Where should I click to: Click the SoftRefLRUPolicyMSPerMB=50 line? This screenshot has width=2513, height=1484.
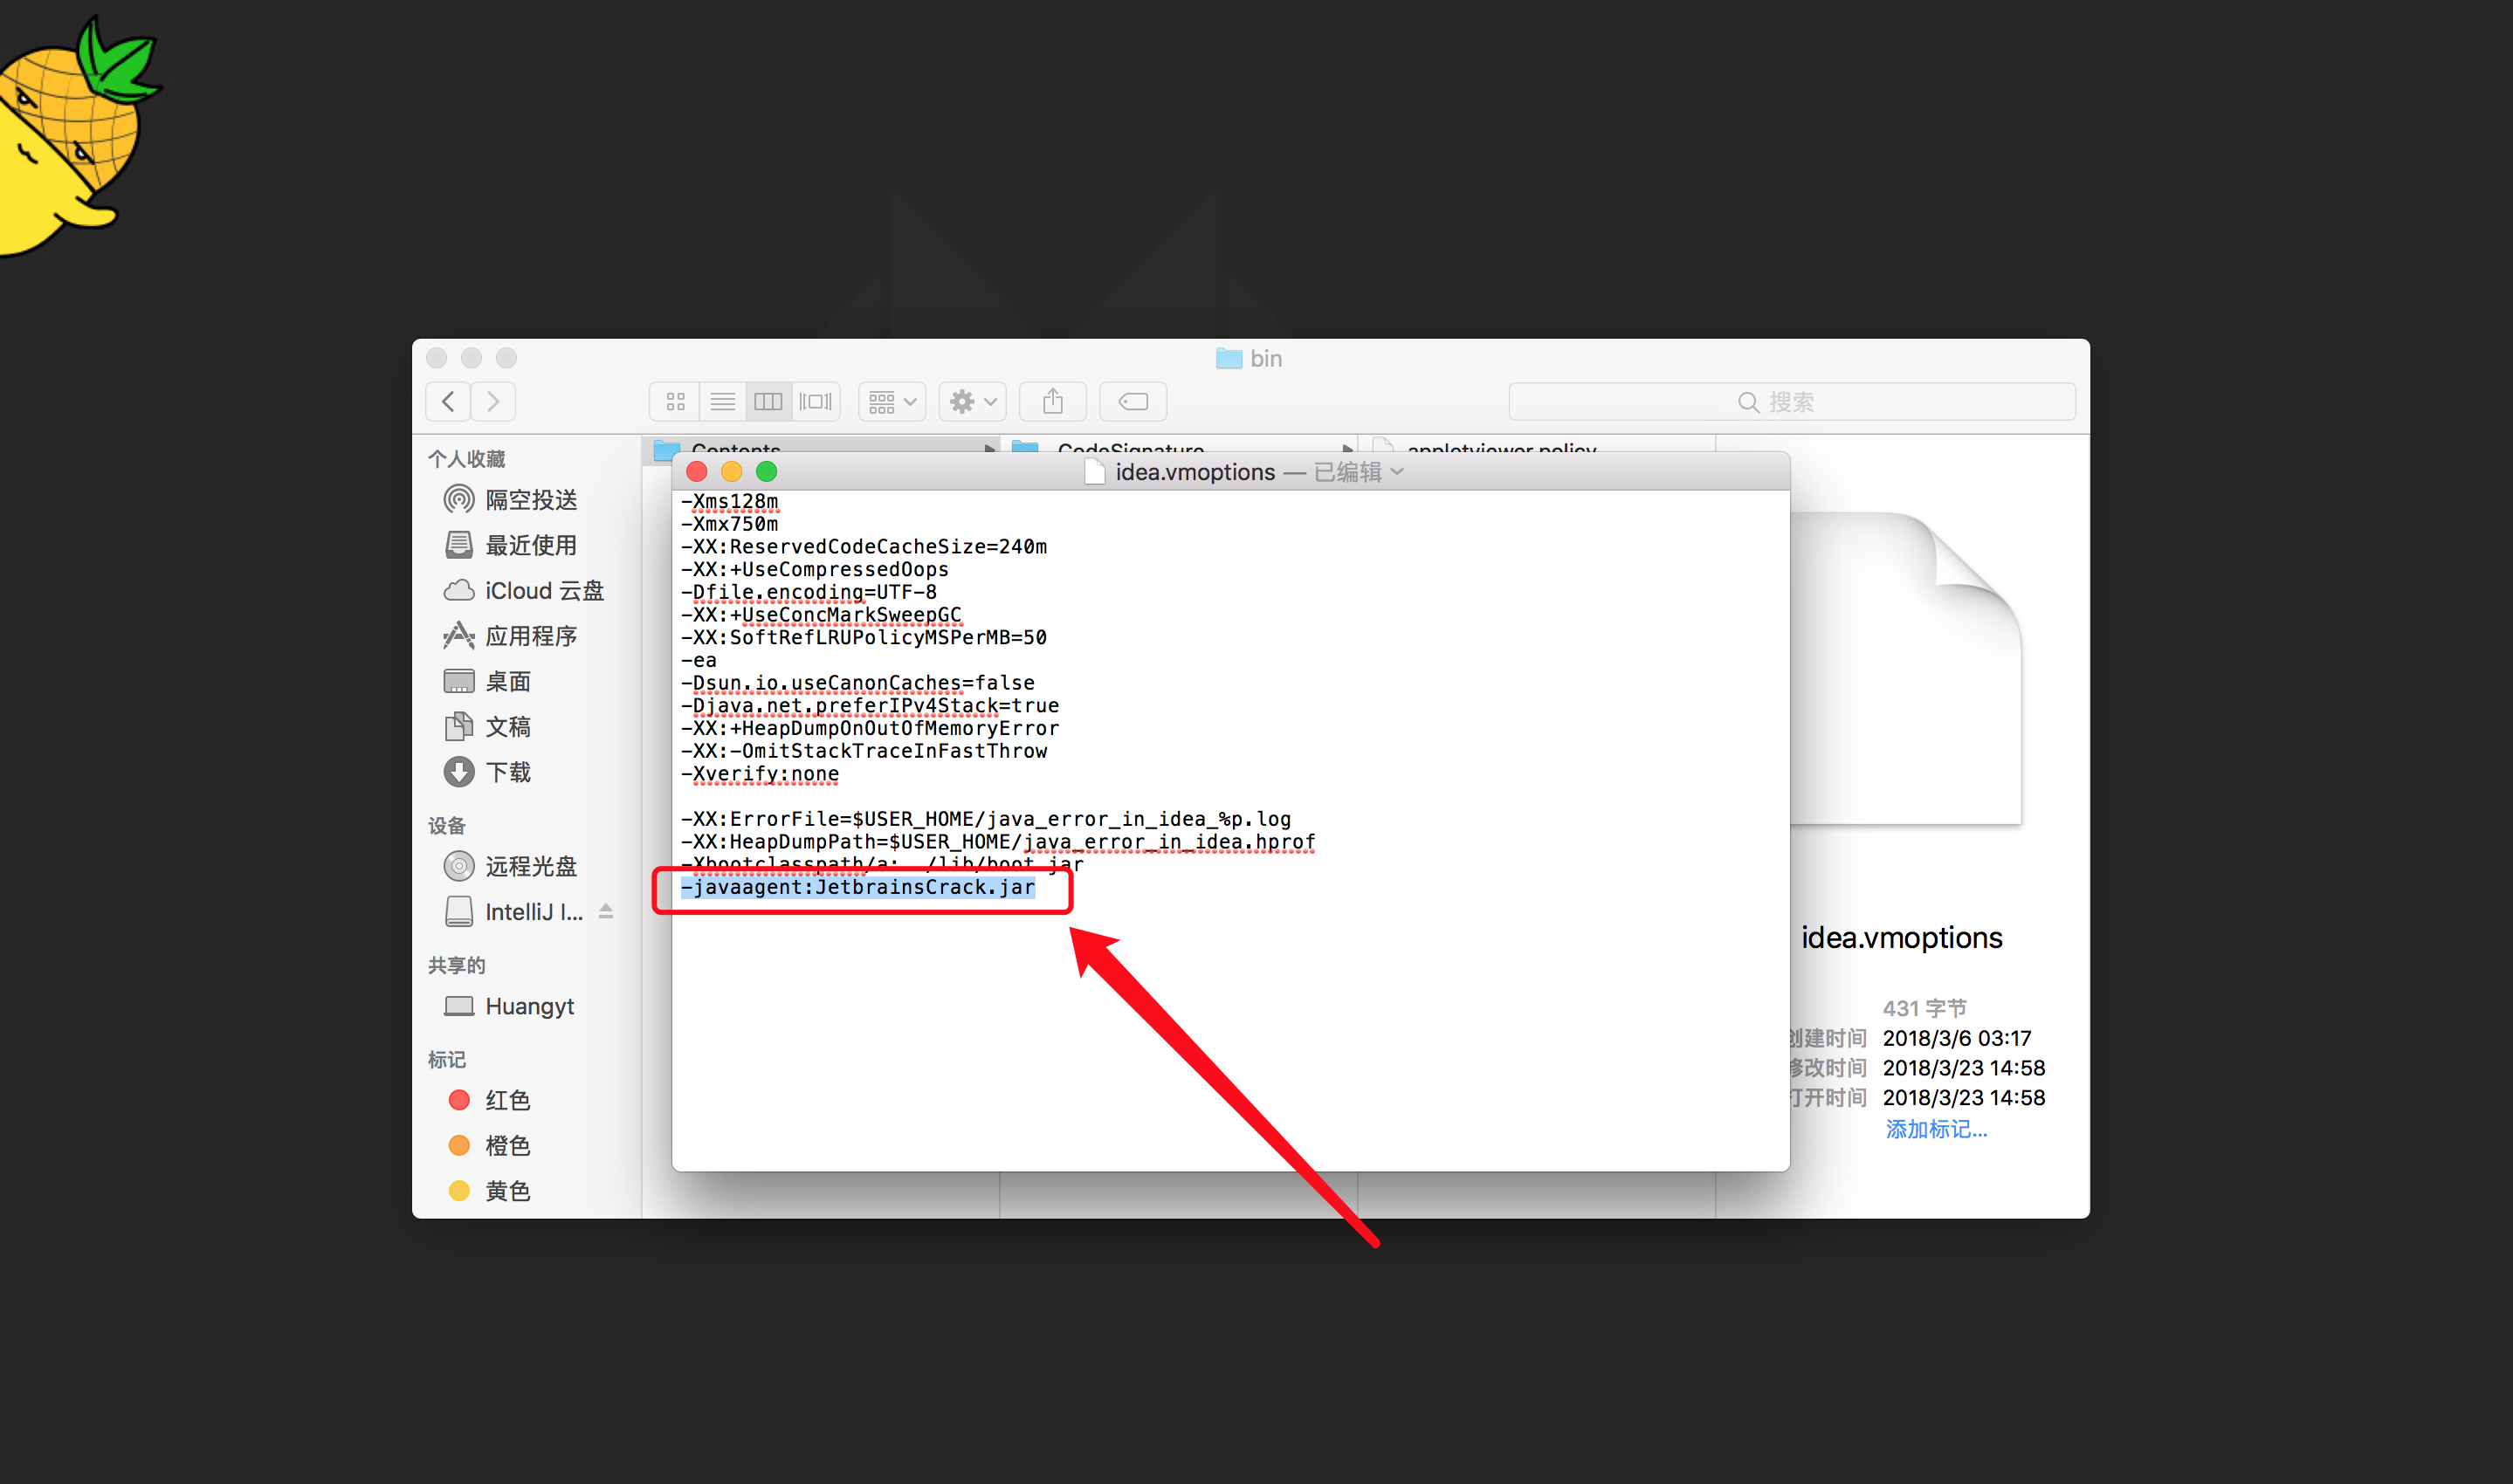pyautogui.click(x=864, y=637)
